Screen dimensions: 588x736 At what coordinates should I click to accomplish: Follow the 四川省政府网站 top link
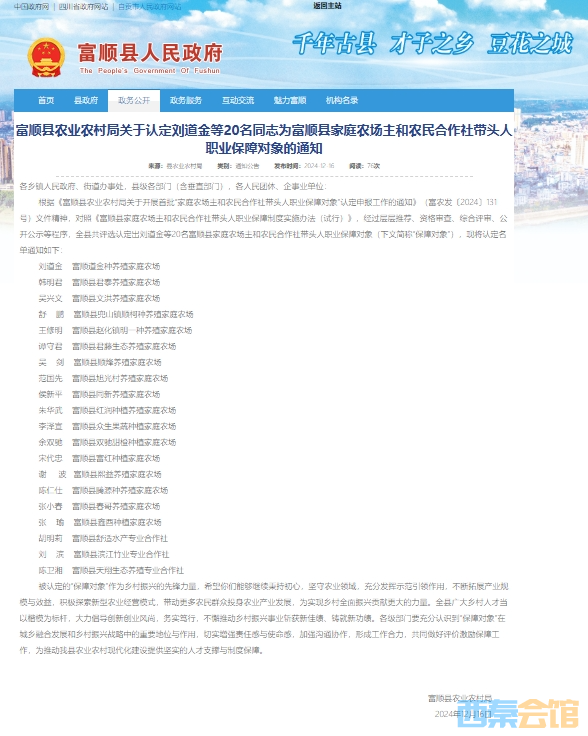(84, 7)
